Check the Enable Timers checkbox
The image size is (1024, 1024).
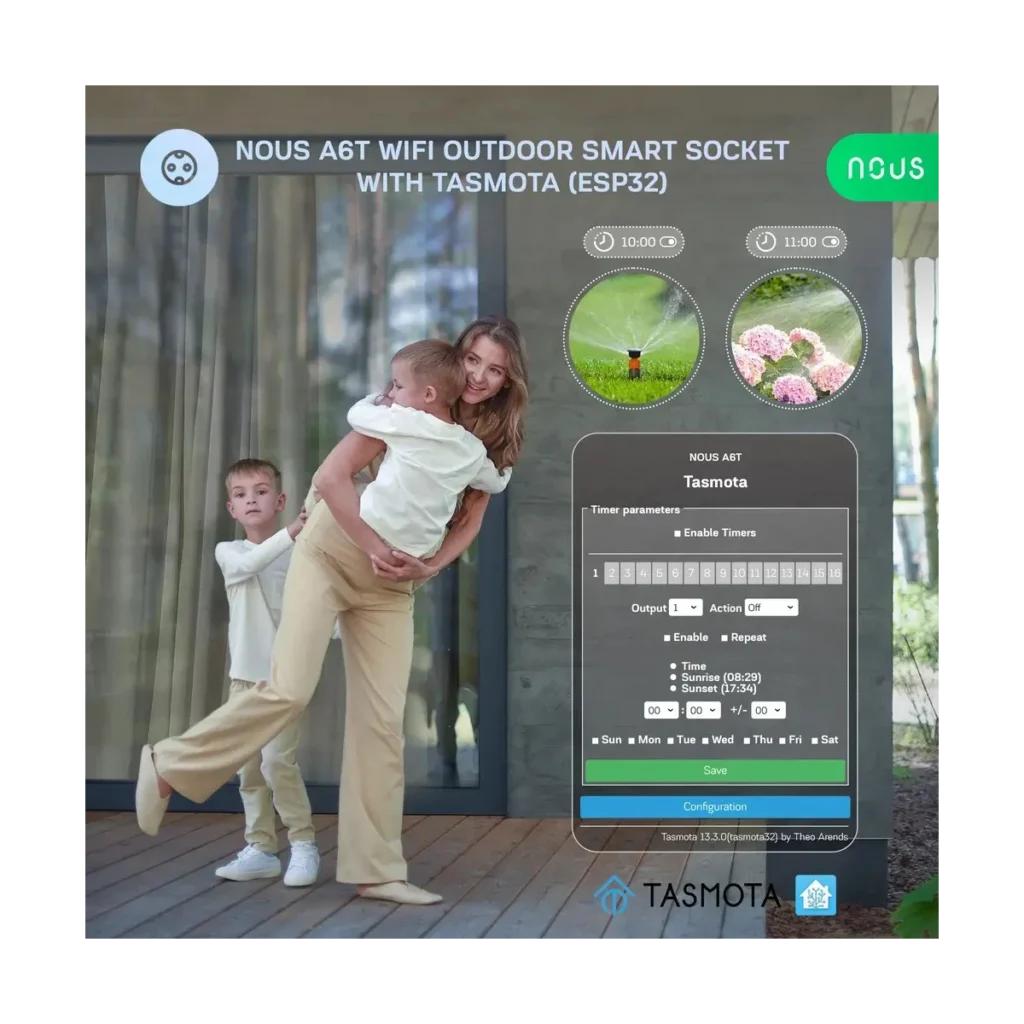click(x=677, y=534)
